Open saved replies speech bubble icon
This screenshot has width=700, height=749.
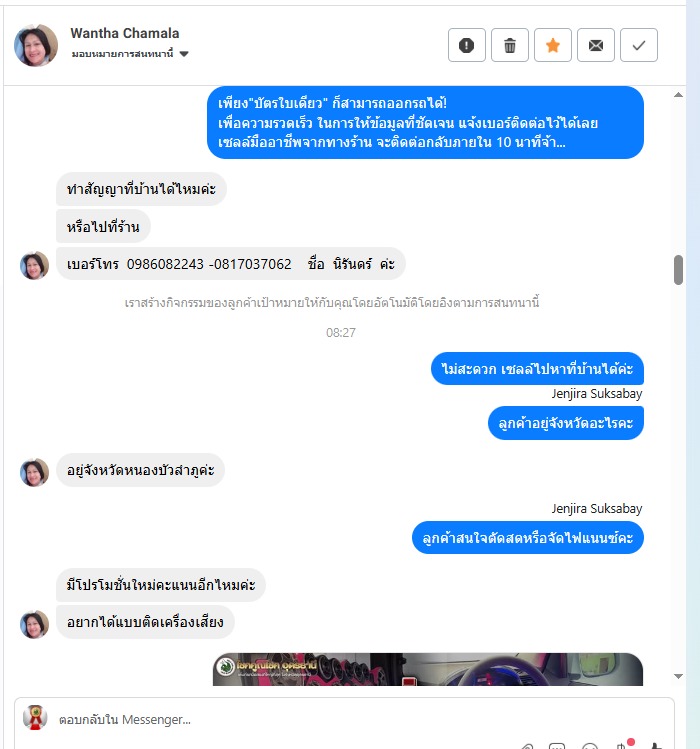tap(557, 747)
